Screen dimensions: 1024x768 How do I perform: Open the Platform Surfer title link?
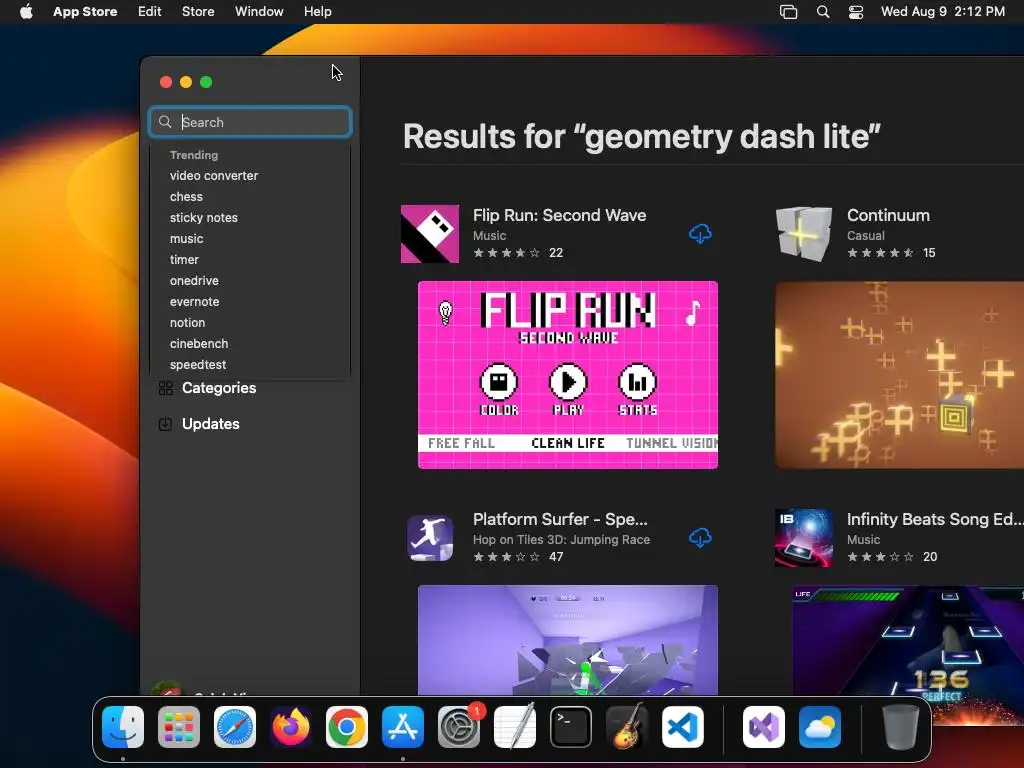pos(560,519)
